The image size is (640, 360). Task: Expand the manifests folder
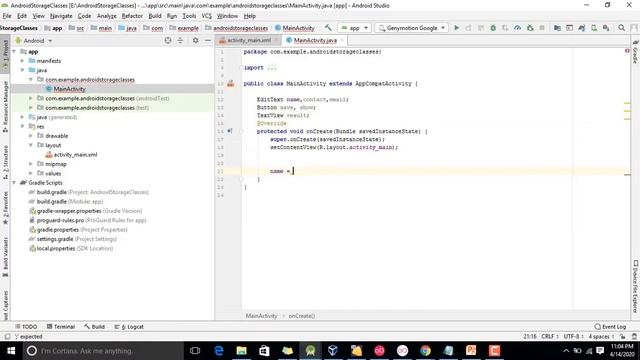(22, 61)
